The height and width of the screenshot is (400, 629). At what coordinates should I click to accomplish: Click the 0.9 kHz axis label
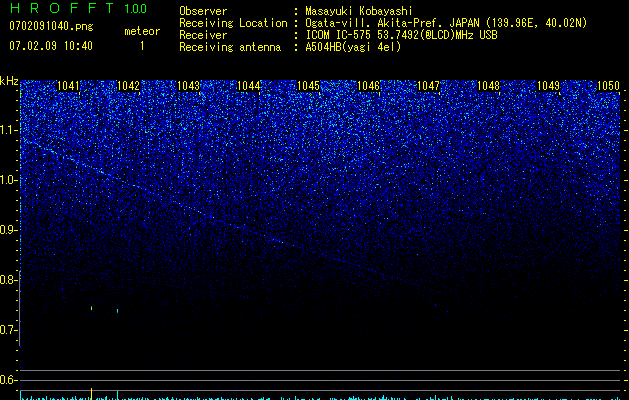9,230
